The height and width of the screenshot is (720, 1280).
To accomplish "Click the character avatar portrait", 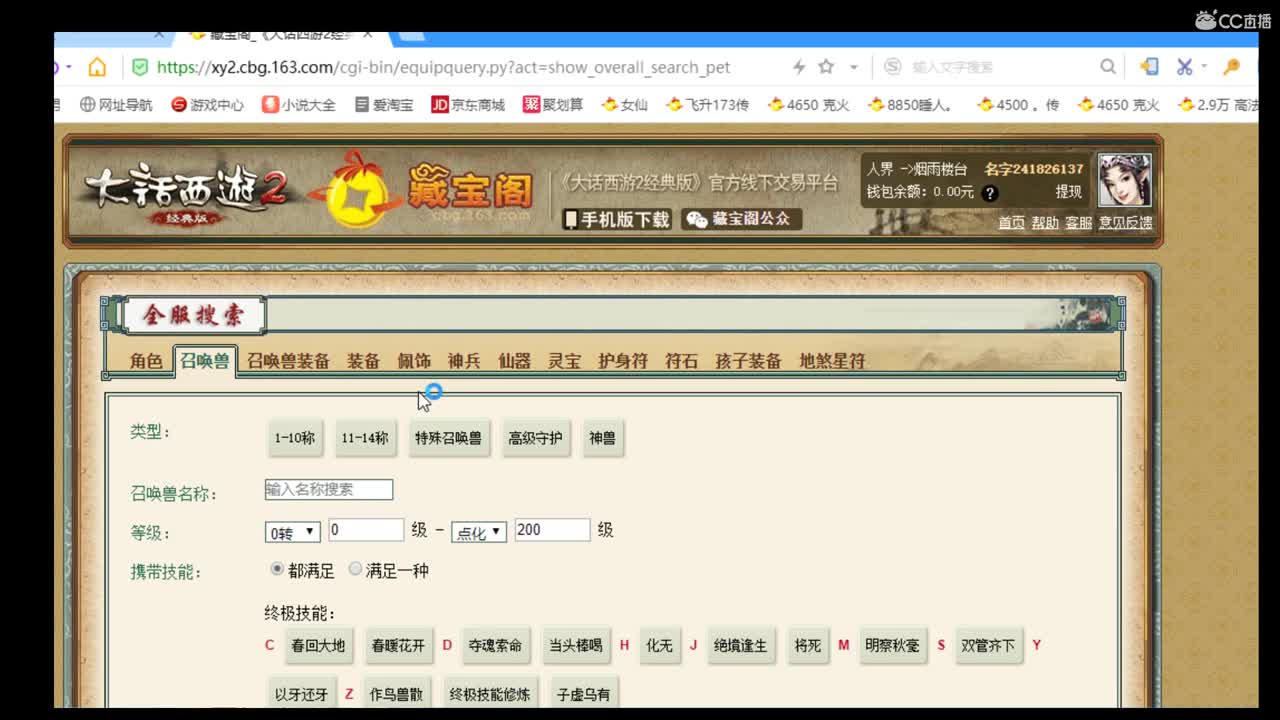I will tap(1124, 180).
